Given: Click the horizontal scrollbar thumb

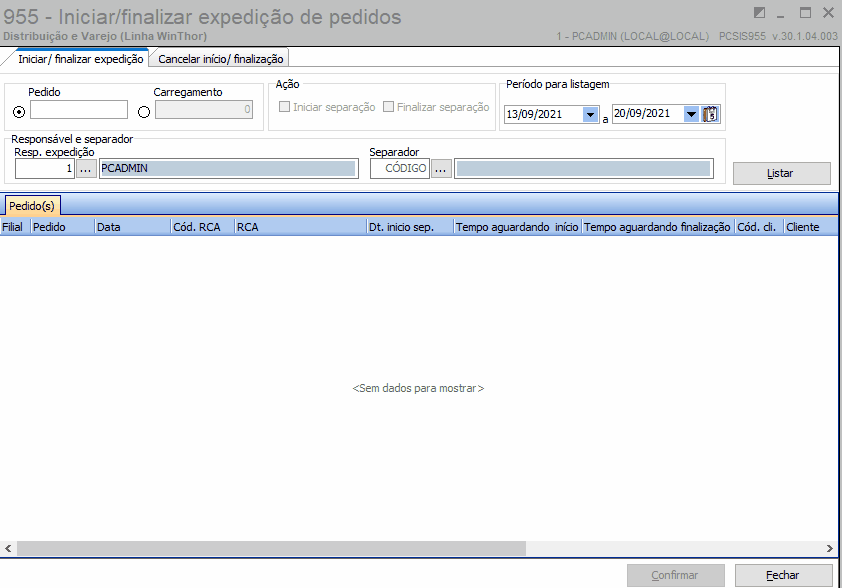Looking at the screenshot, I should (x=271, y=548).
